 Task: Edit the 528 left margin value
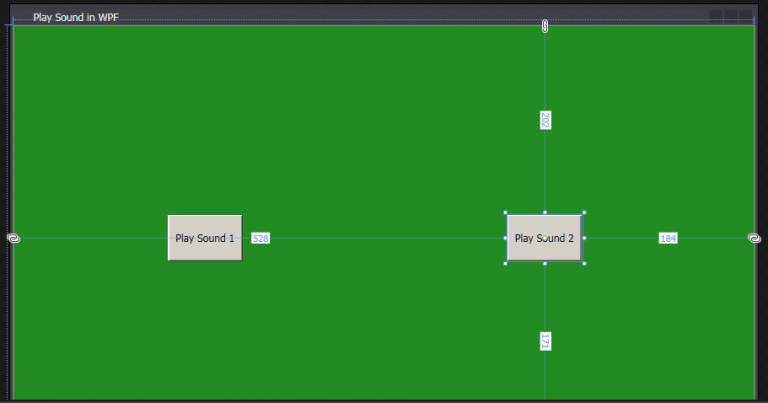pyautogui.click(x=261, y=239)
